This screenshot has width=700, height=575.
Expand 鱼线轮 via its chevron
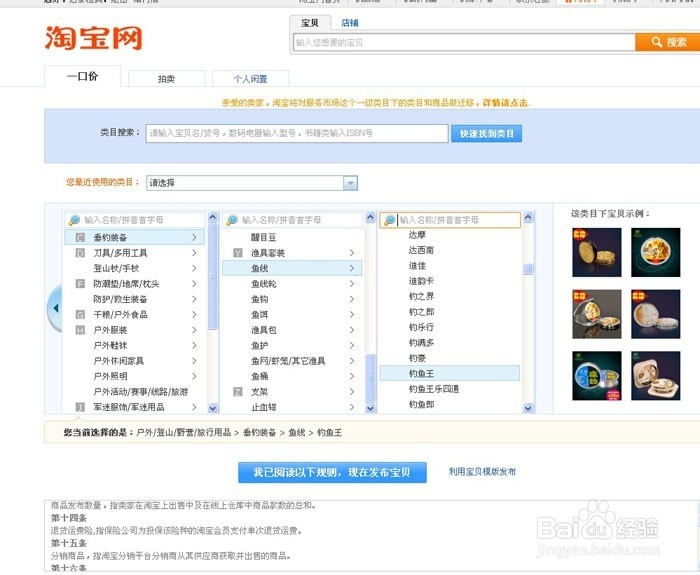pyautogui.click(x=352, y=283)
